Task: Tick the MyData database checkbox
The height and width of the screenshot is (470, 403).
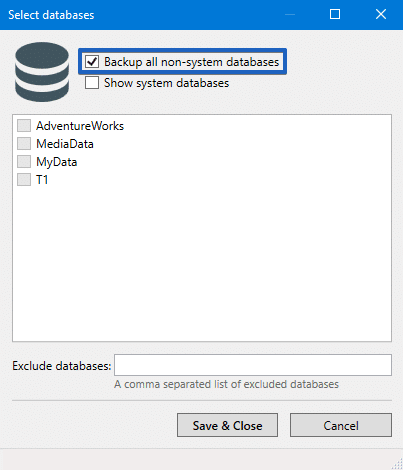Action: (24, 162)
